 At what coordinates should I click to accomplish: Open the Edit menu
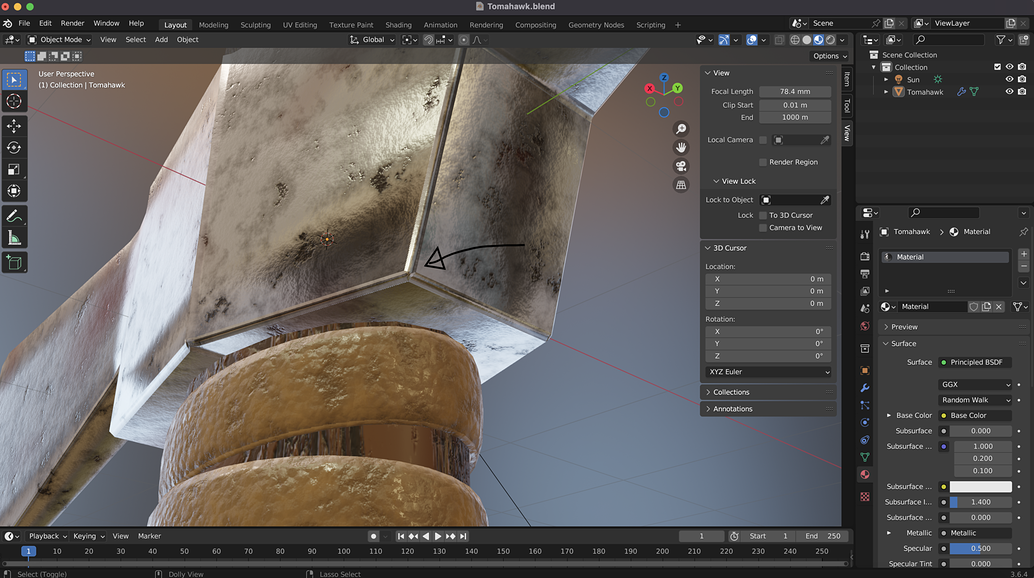point(45,23)
